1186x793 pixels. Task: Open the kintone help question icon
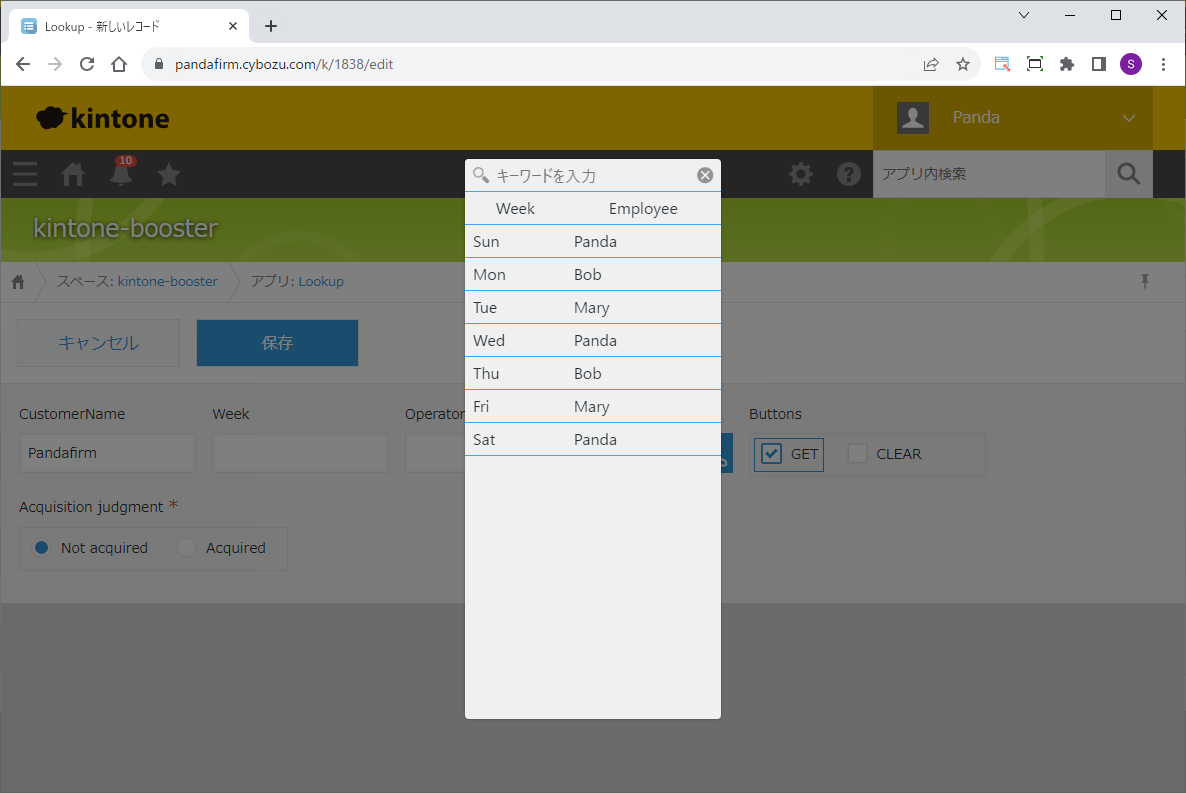pyautogui.click(x=849, y=174)
